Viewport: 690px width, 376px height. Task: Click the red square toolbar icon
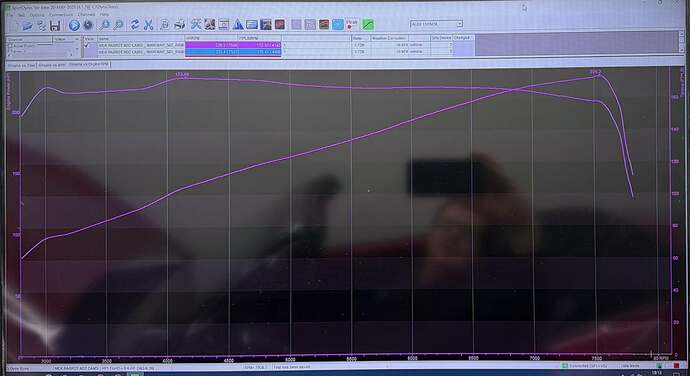(x=280, y=25)
